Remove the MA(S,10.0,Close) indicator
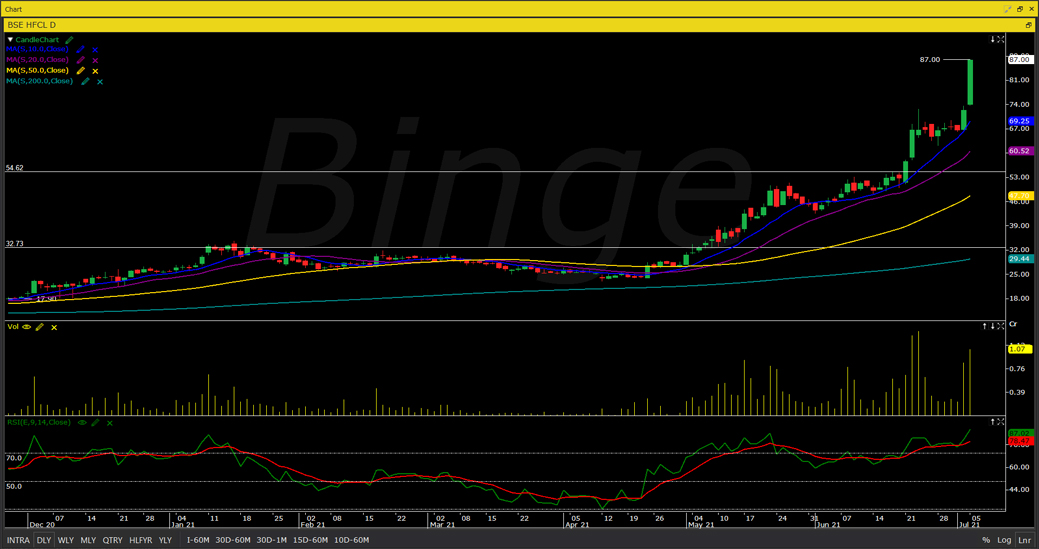 tap(95, 50)
